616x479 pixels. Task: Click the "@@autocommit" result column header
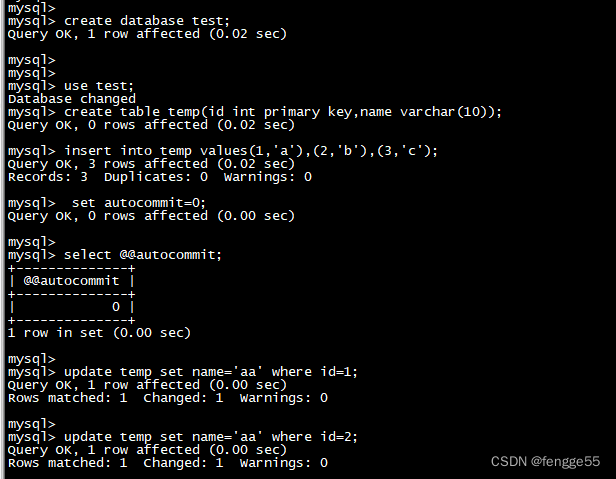pos(71,281)
